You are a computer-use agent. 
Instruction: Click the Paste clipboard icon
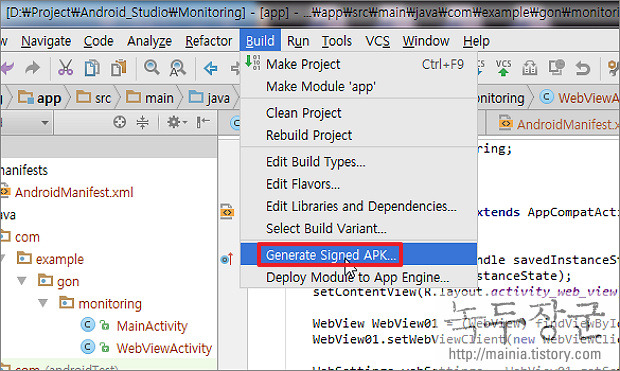click(x=119, y=68)
